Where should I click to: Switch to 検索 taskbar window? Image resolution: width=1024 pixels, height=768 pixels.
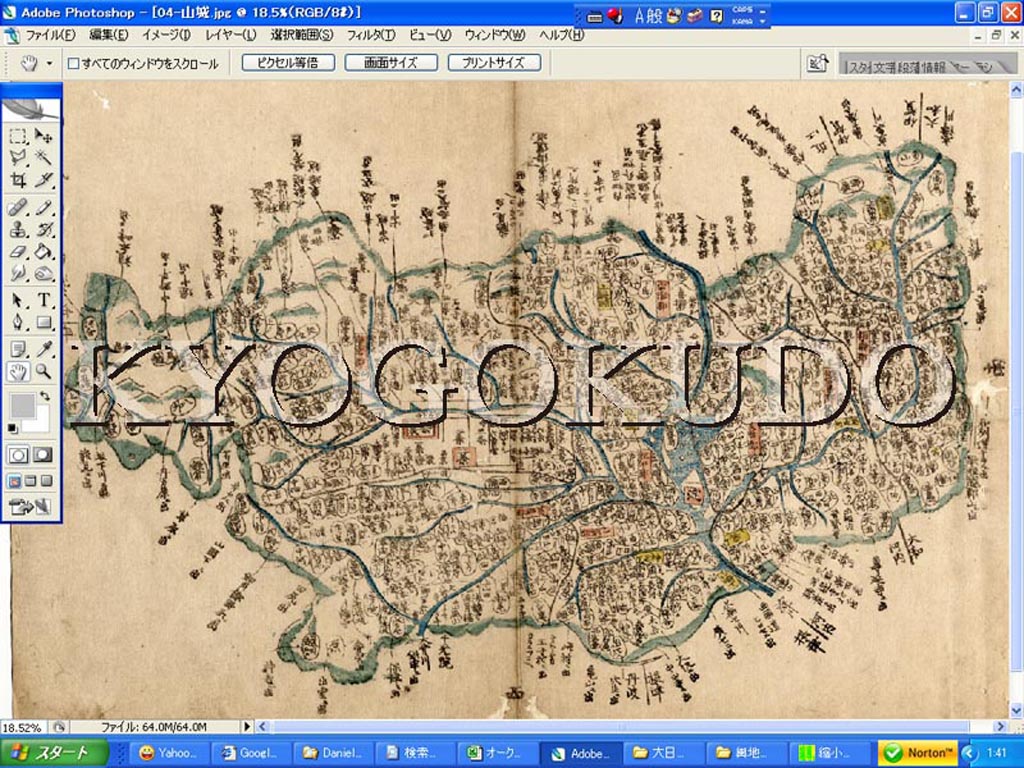(x=415, y=753)
